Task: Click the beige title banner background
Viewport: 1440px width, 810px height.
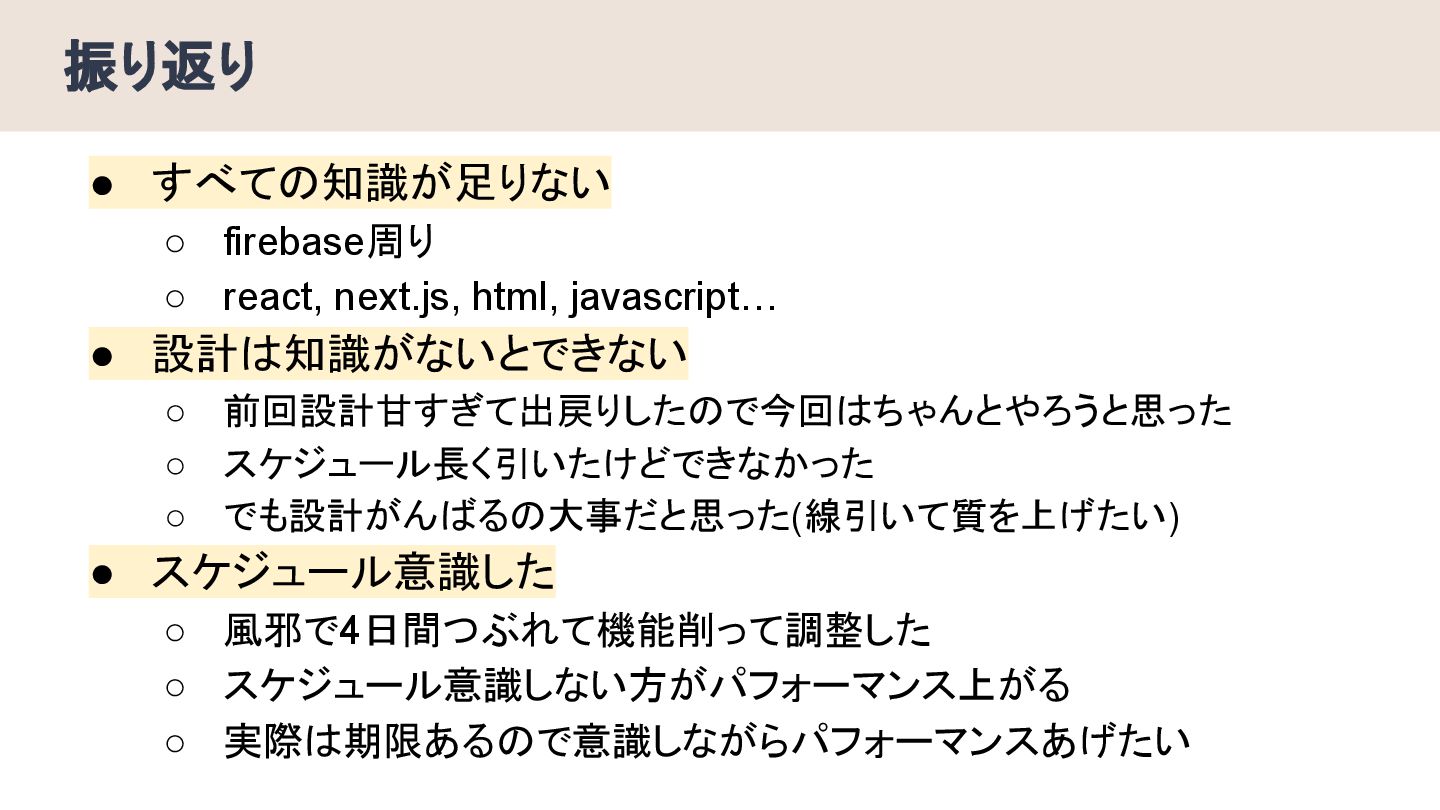Action: [850, 66]
